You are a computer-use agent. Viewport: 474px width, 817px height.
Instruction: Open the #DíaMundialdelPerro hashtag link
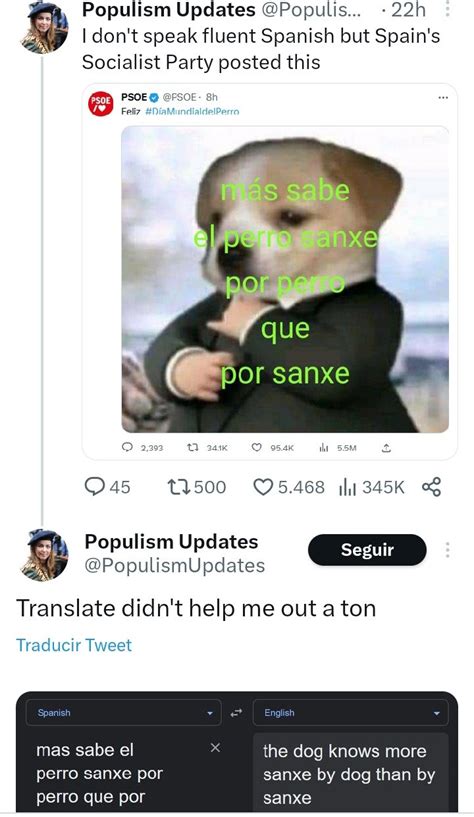tap(192, 112)
